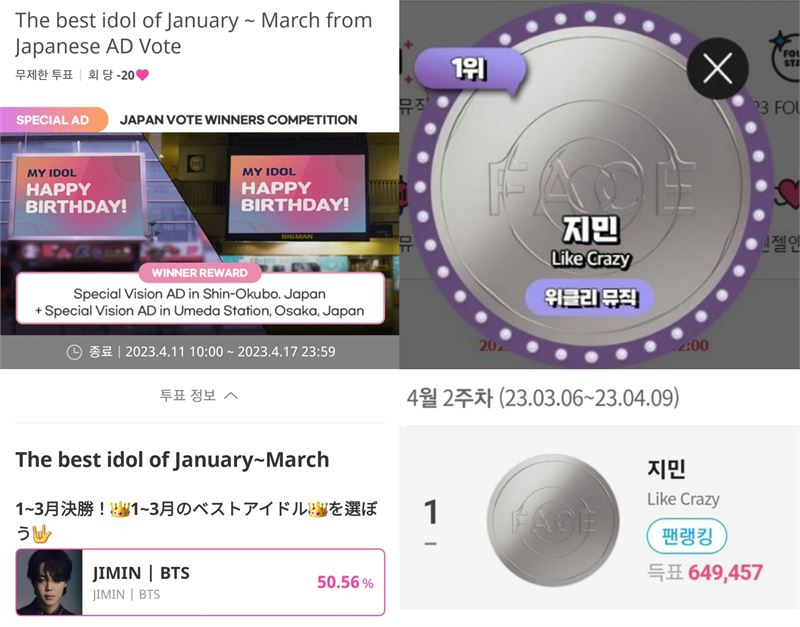Click the 649,457 vote count
800x627 pixels.
tap(725, 572)
